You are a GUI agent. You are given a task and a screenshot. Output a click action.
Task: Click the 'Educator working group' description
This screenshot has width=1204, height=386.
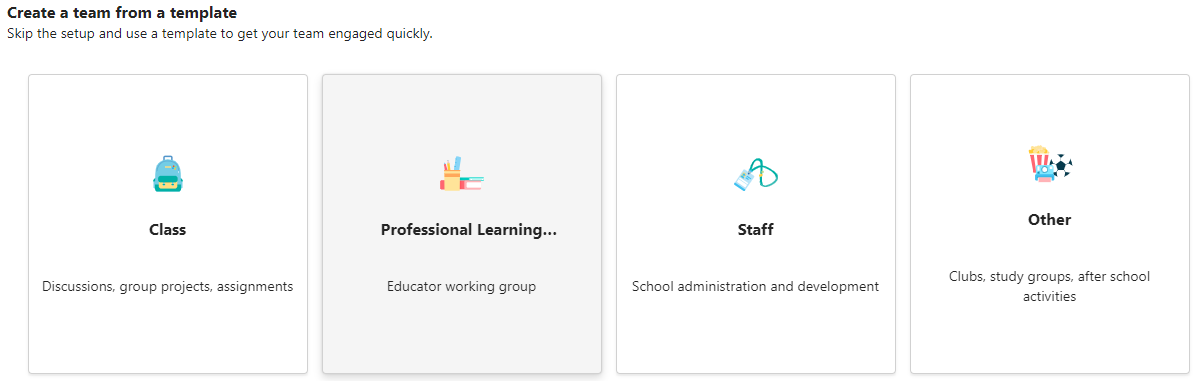(x=461, y=287)
